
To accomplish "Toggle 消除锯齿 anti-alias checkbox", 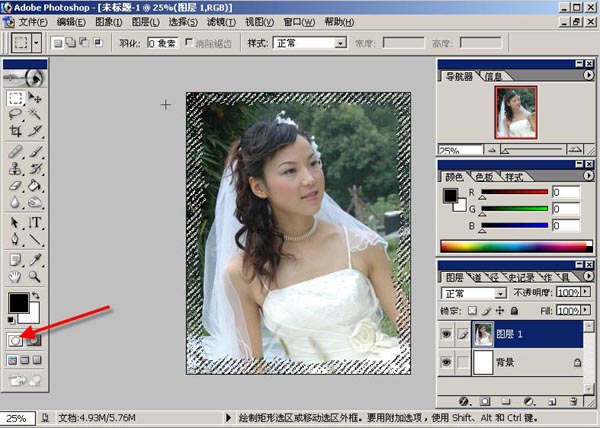I will point(189,42).
